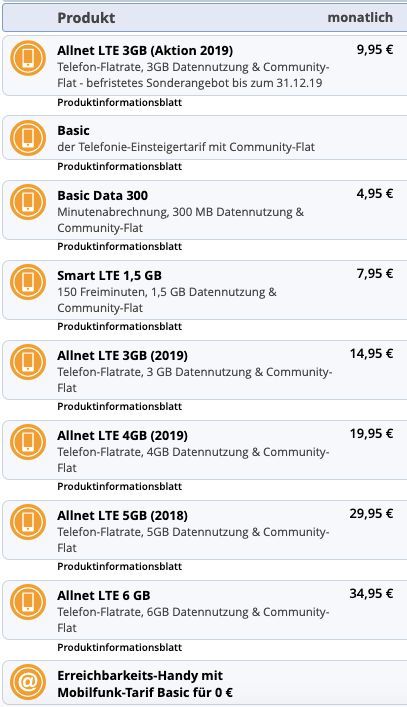Choose Allnet LTE 5GB (2018) phone icon
This screenshot has width=407, height=707.
pyautogui.click(x=28, y=522)
